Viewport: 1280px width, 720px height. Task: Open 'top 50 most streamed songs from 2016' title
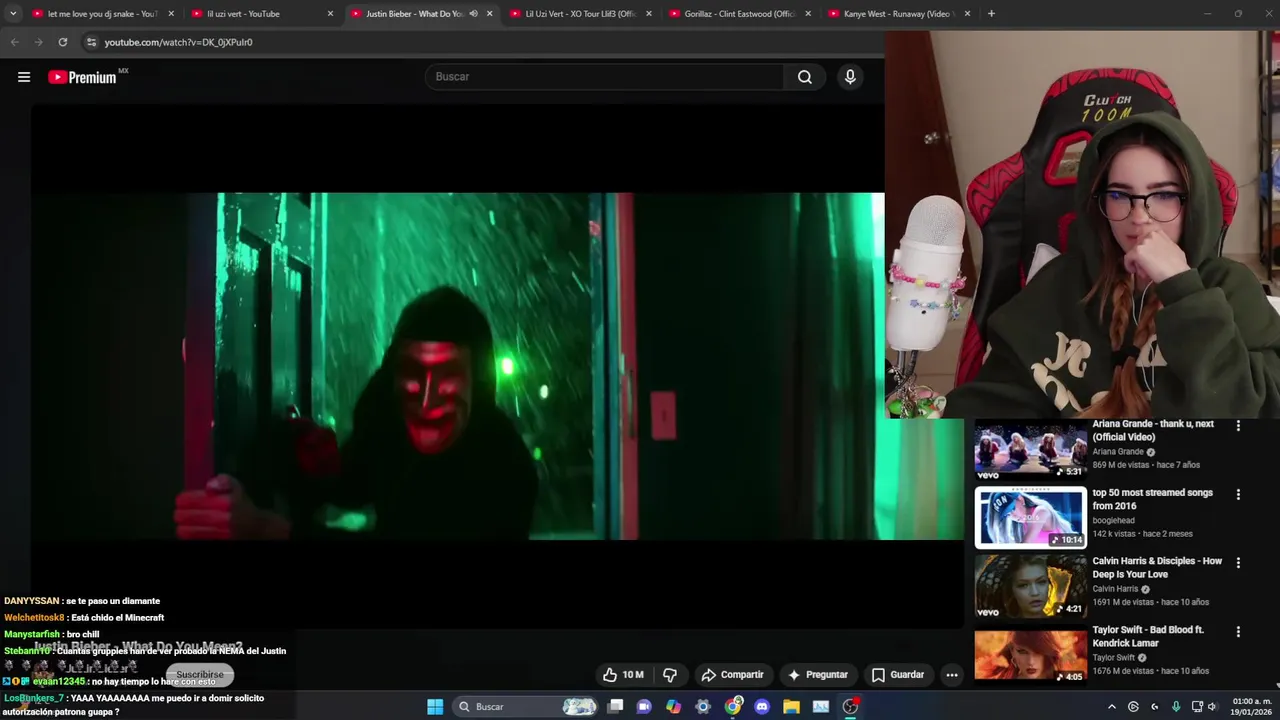[1152, 499]
